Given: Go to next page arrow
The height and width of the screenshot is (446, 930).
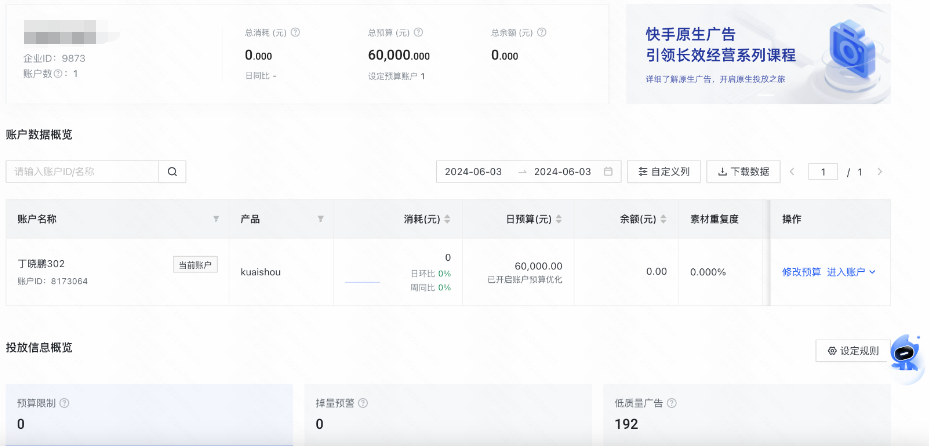Looking at the screenshot, I should point(880,171).
